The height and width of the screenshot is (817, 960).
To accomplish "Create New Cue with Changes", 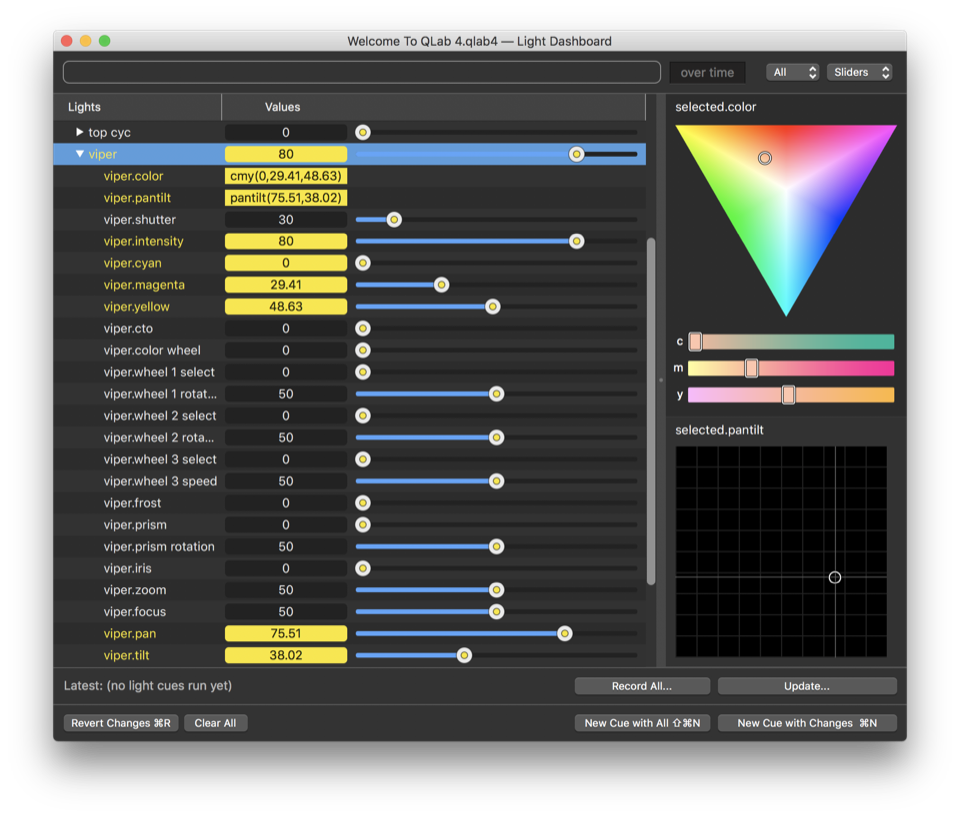I will point(807,723).
